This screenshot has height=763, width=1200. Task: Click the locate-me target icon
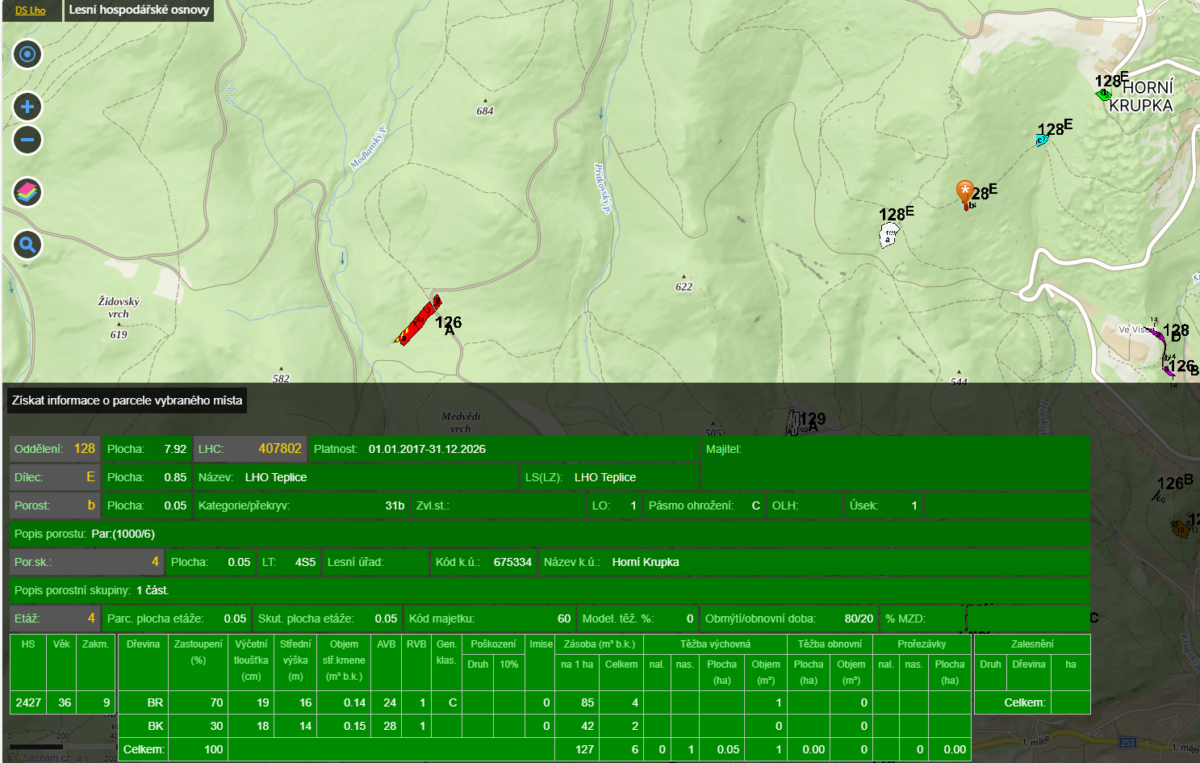27,54
